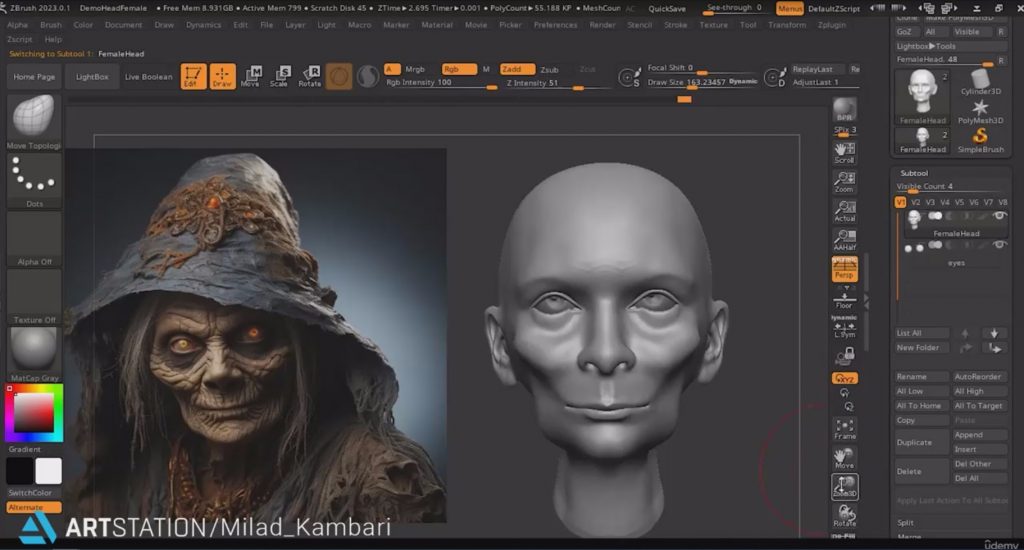Expand the Split section

click(905, 523)
